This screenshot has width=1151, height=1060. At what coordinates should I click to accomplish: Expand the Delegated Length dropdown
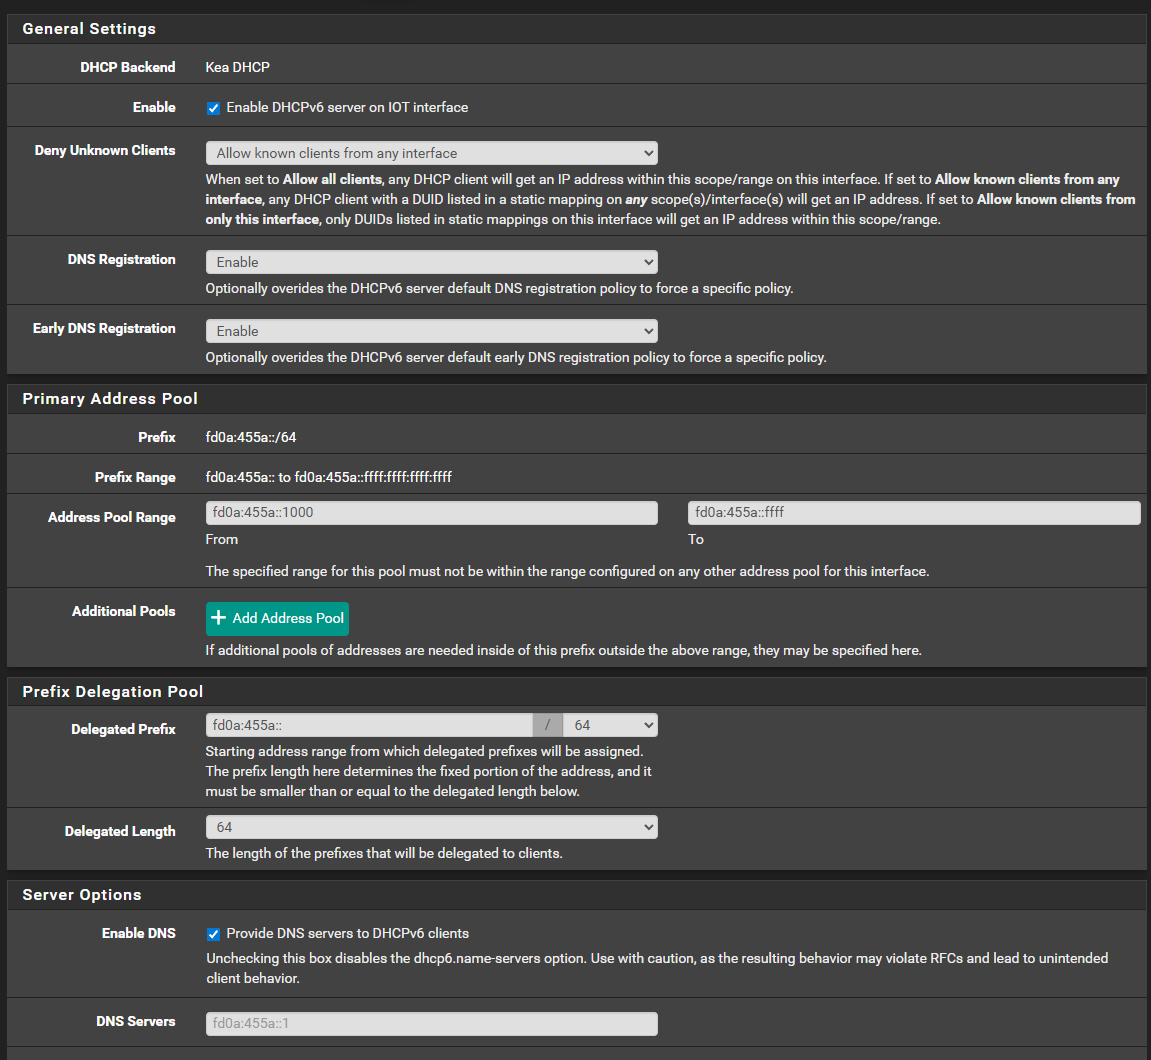[431, 827]
